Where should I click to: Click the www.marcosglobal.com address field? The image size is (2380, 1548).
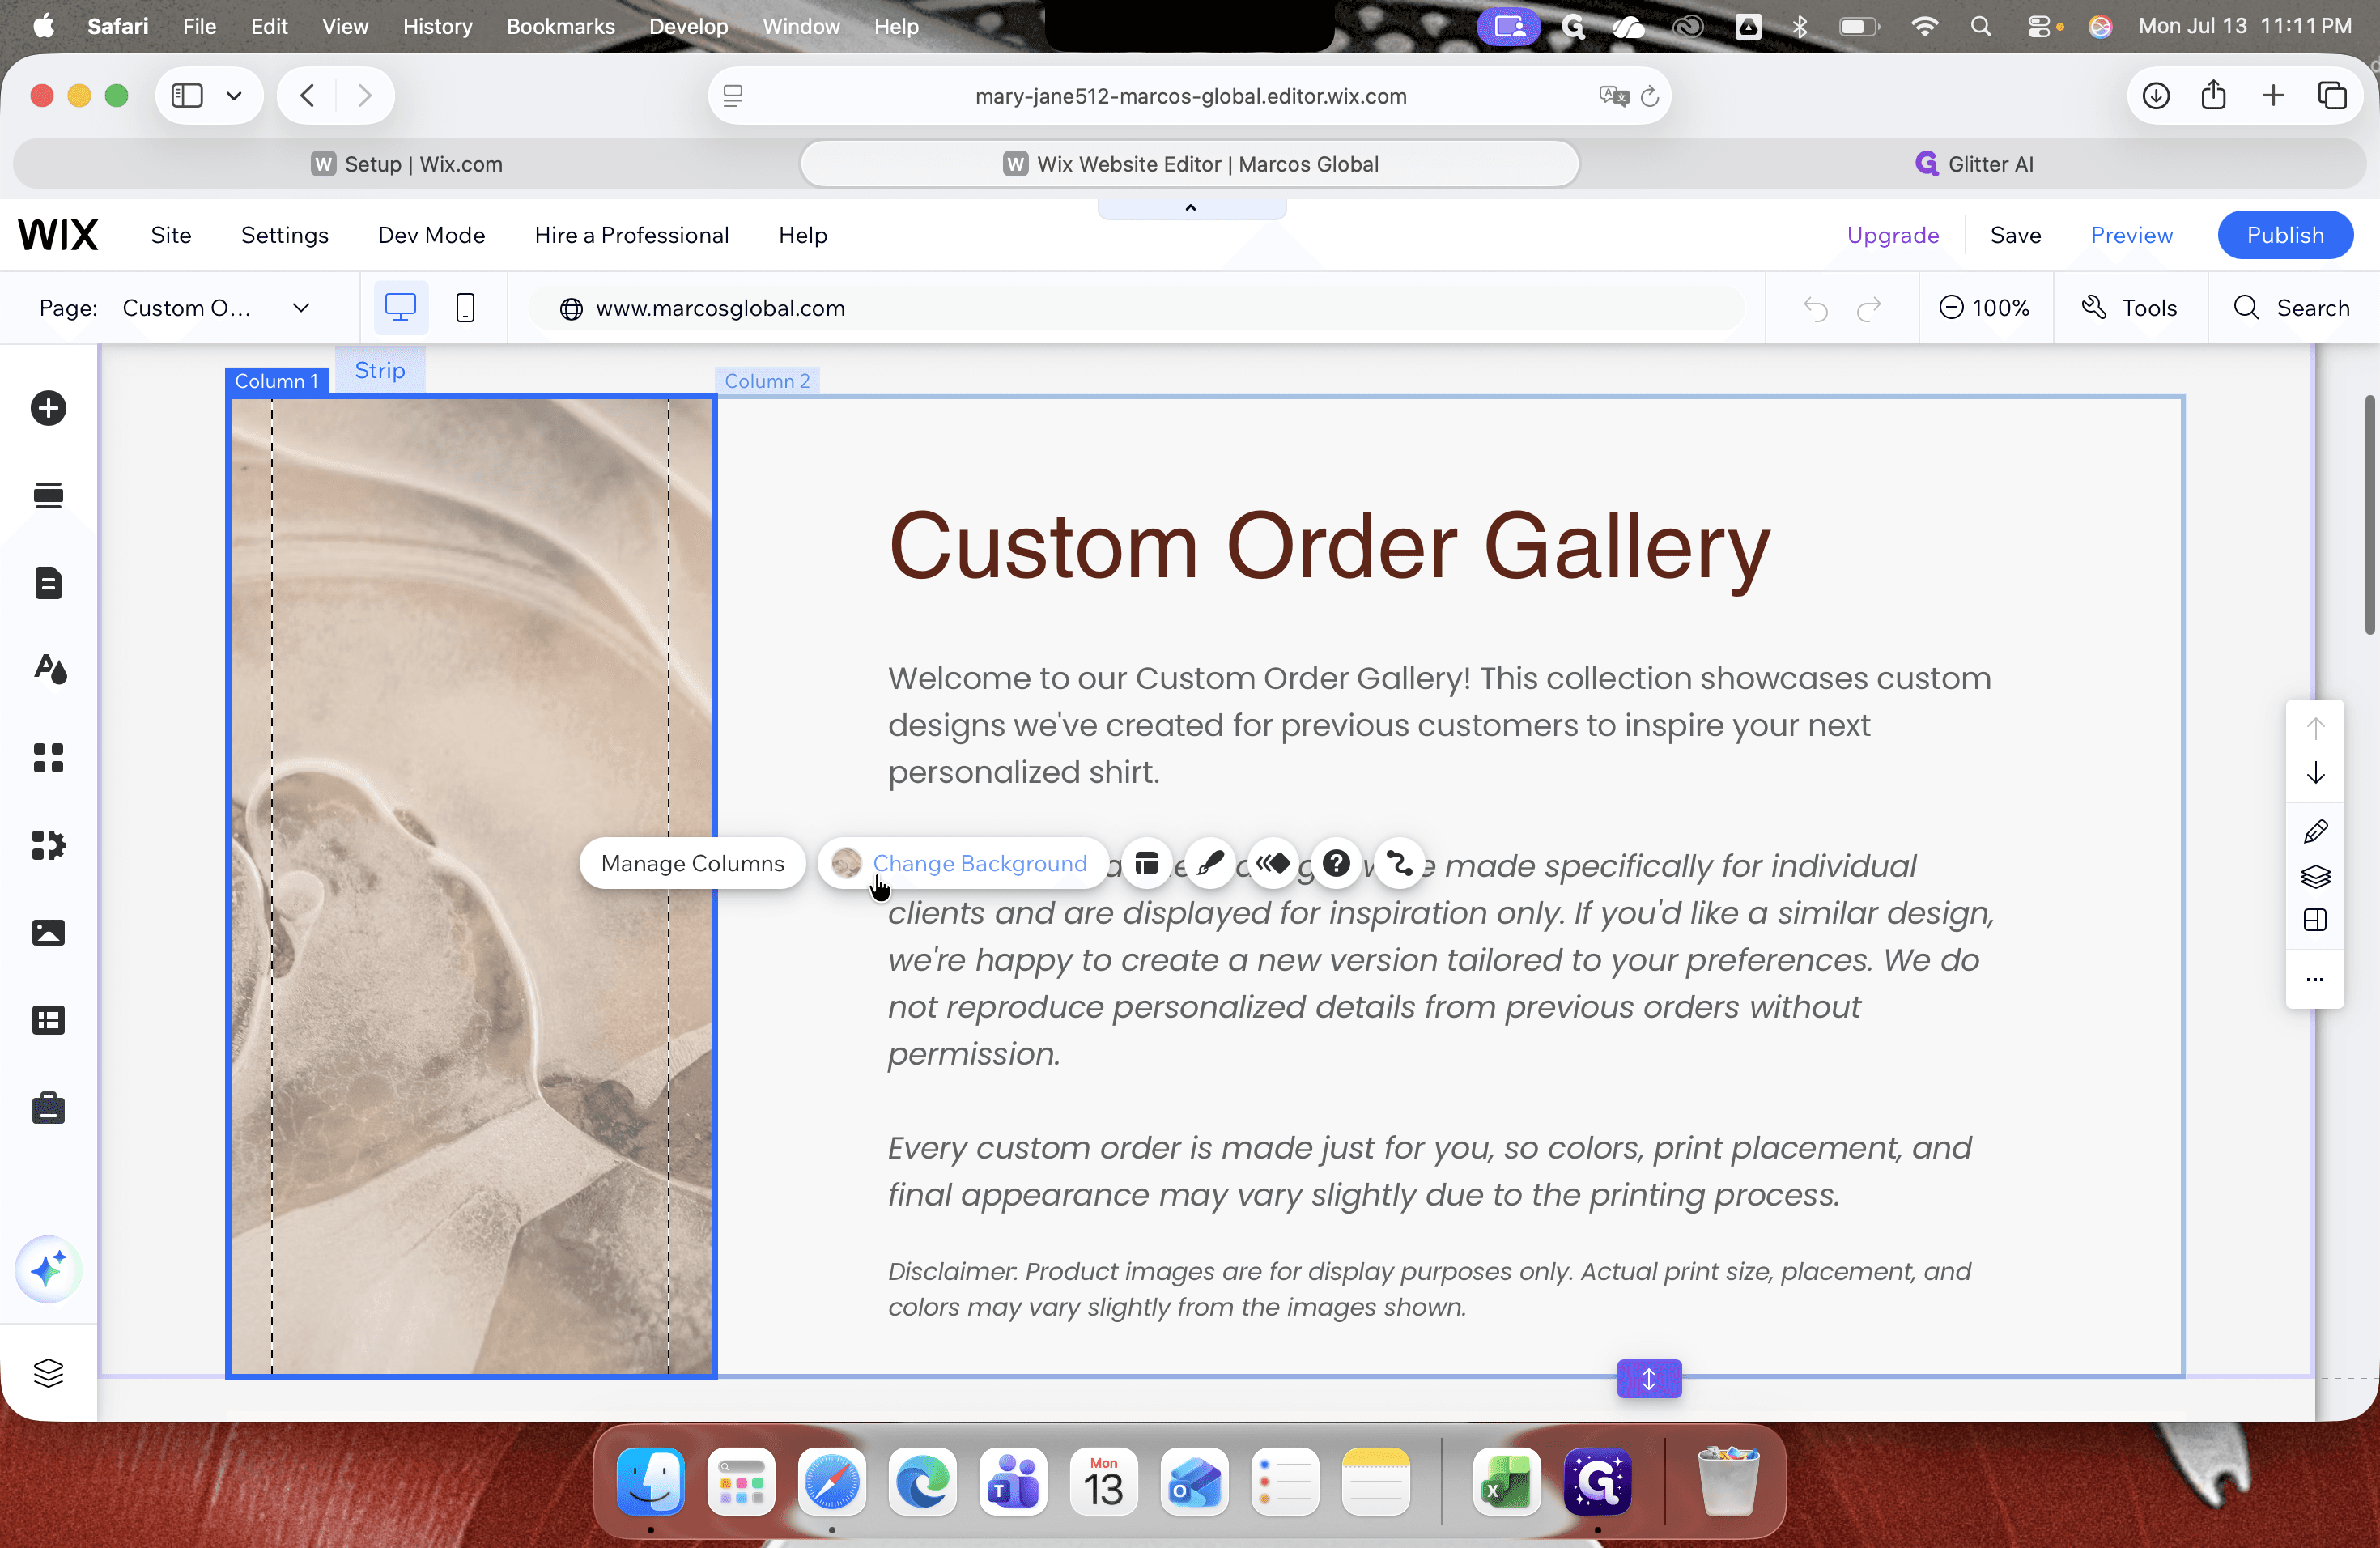(x=1136, y=308)
